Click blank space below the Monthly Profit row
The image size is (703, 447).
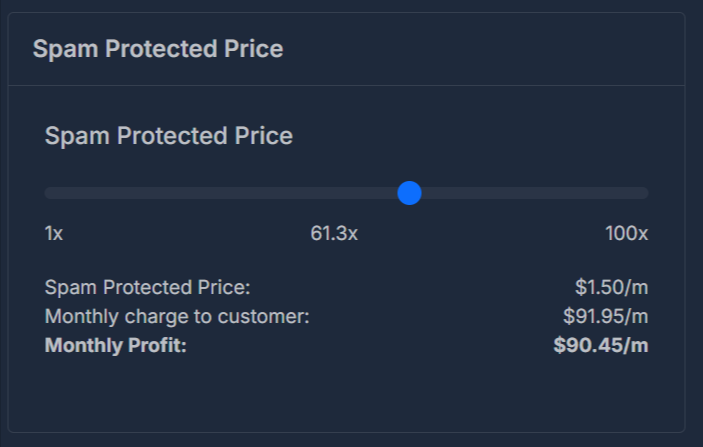coord(346,395)
